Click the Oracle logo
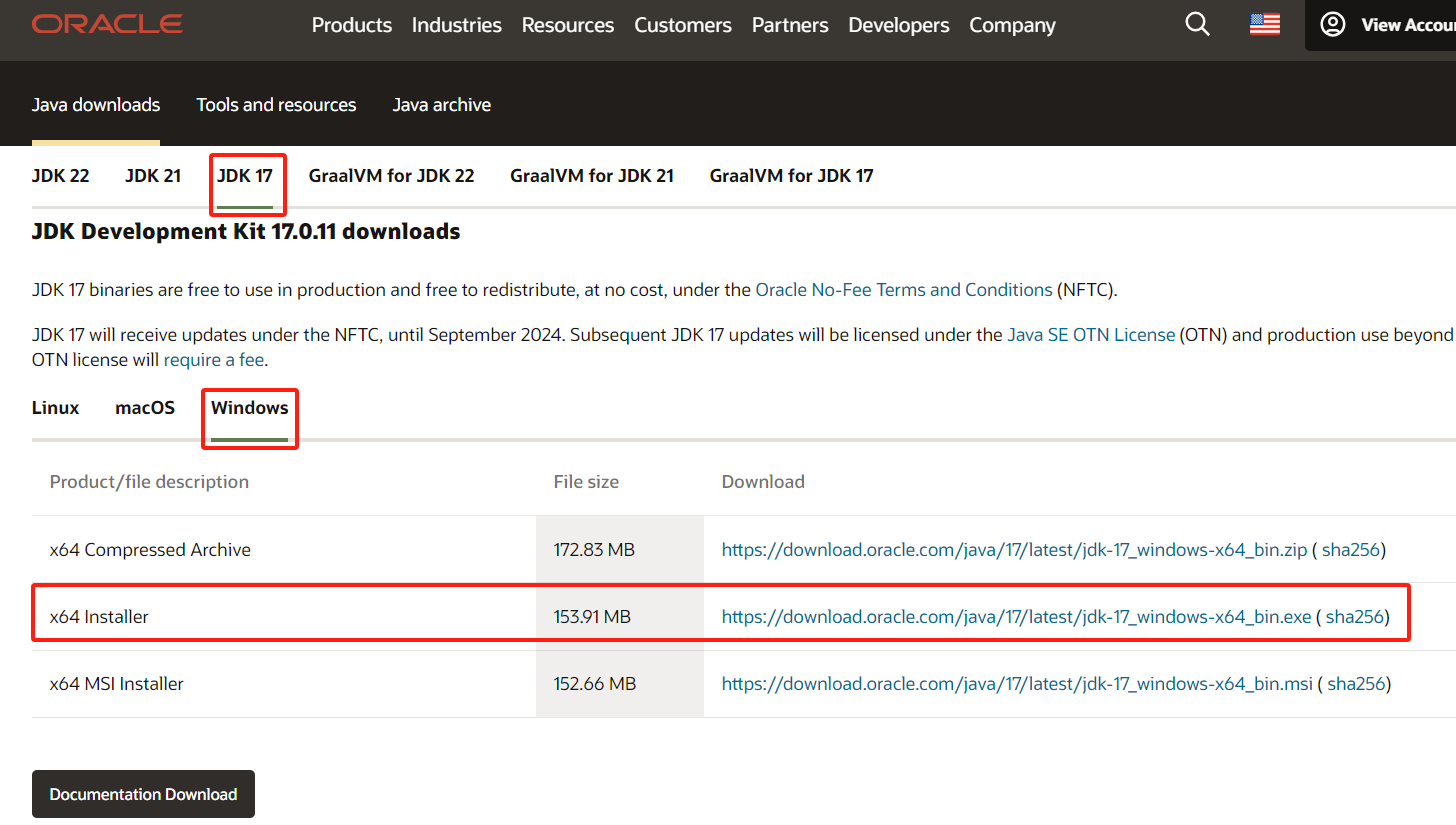This screenshot has height=825, width=1456. (107, 24)
